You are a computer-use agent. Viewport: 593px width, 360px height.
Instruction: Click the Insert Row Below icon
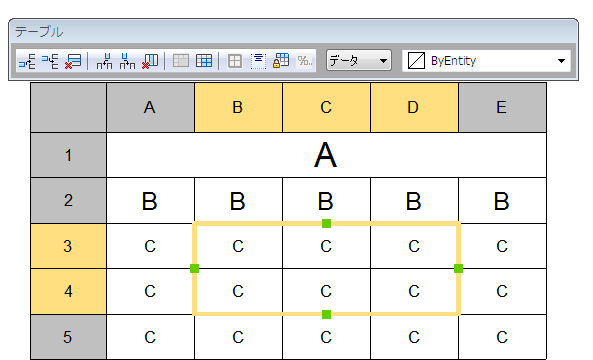point(50,61)
